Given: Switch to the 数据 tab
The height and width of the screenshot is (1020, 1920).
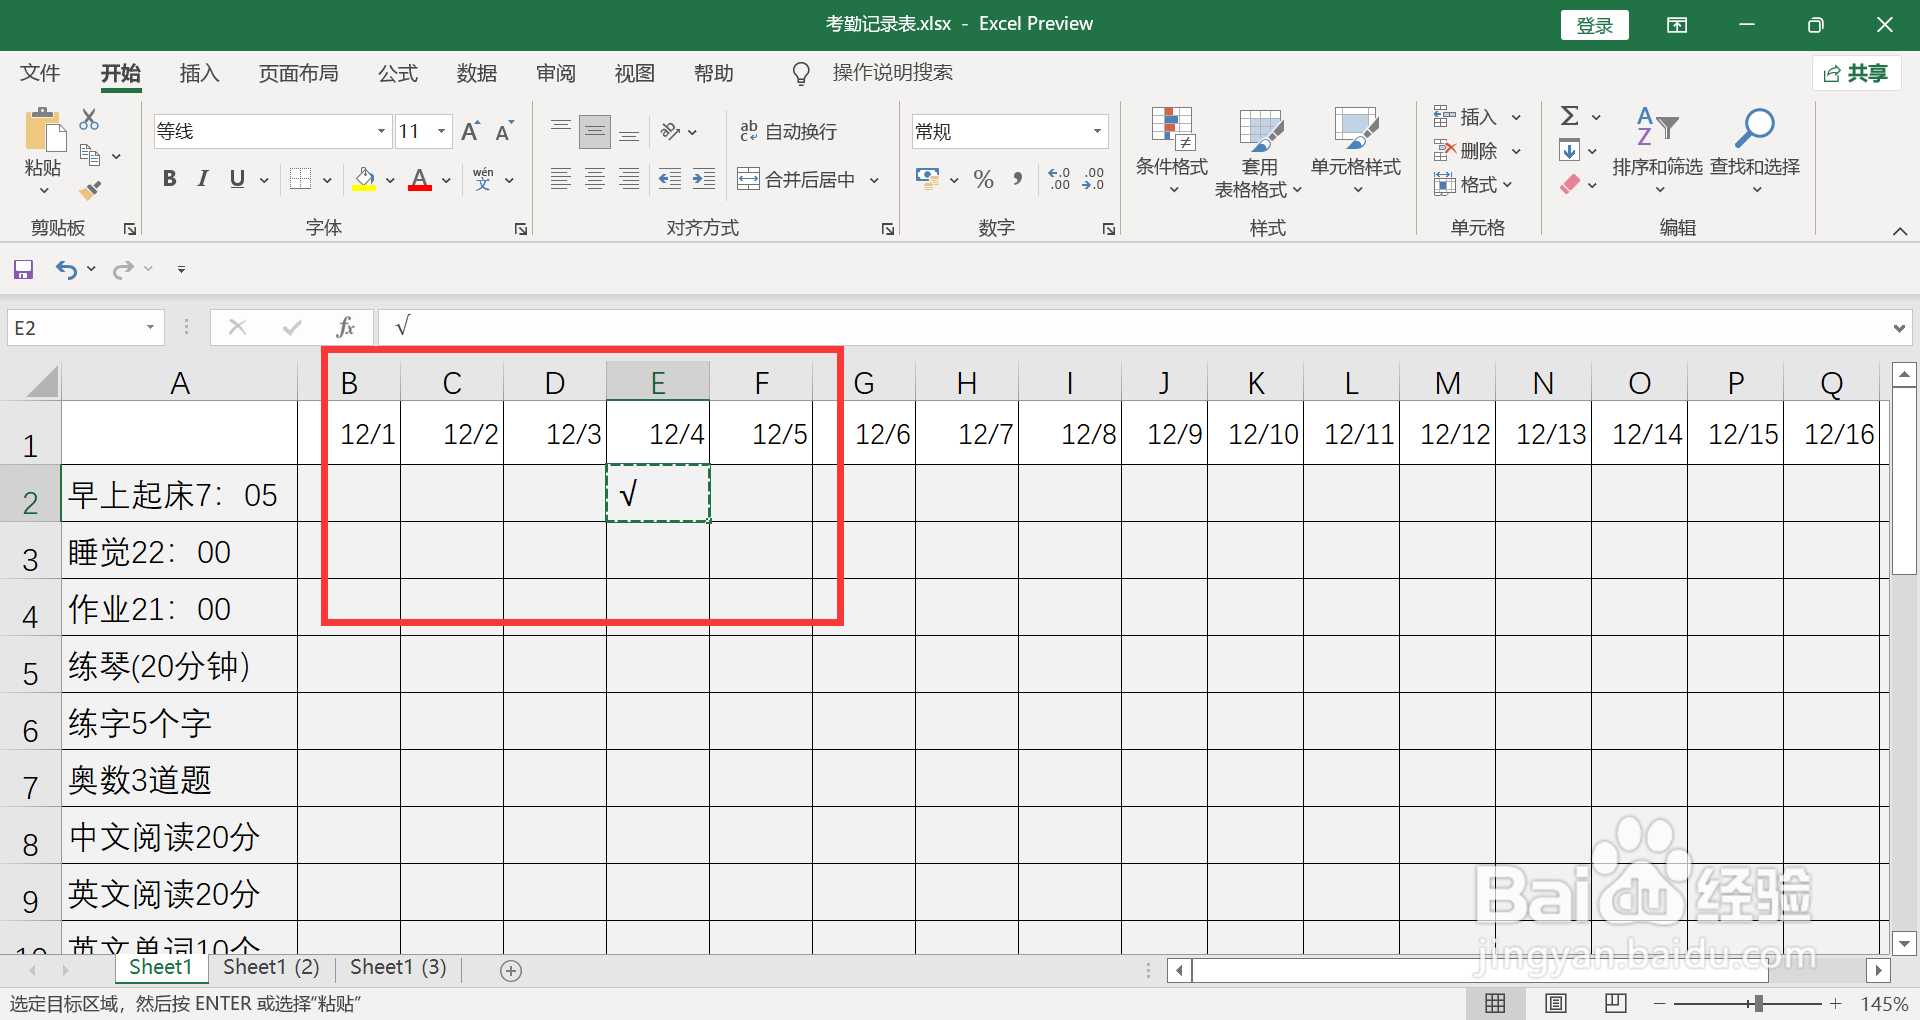Looking at the screenshot, I should [x=476, y=73].
